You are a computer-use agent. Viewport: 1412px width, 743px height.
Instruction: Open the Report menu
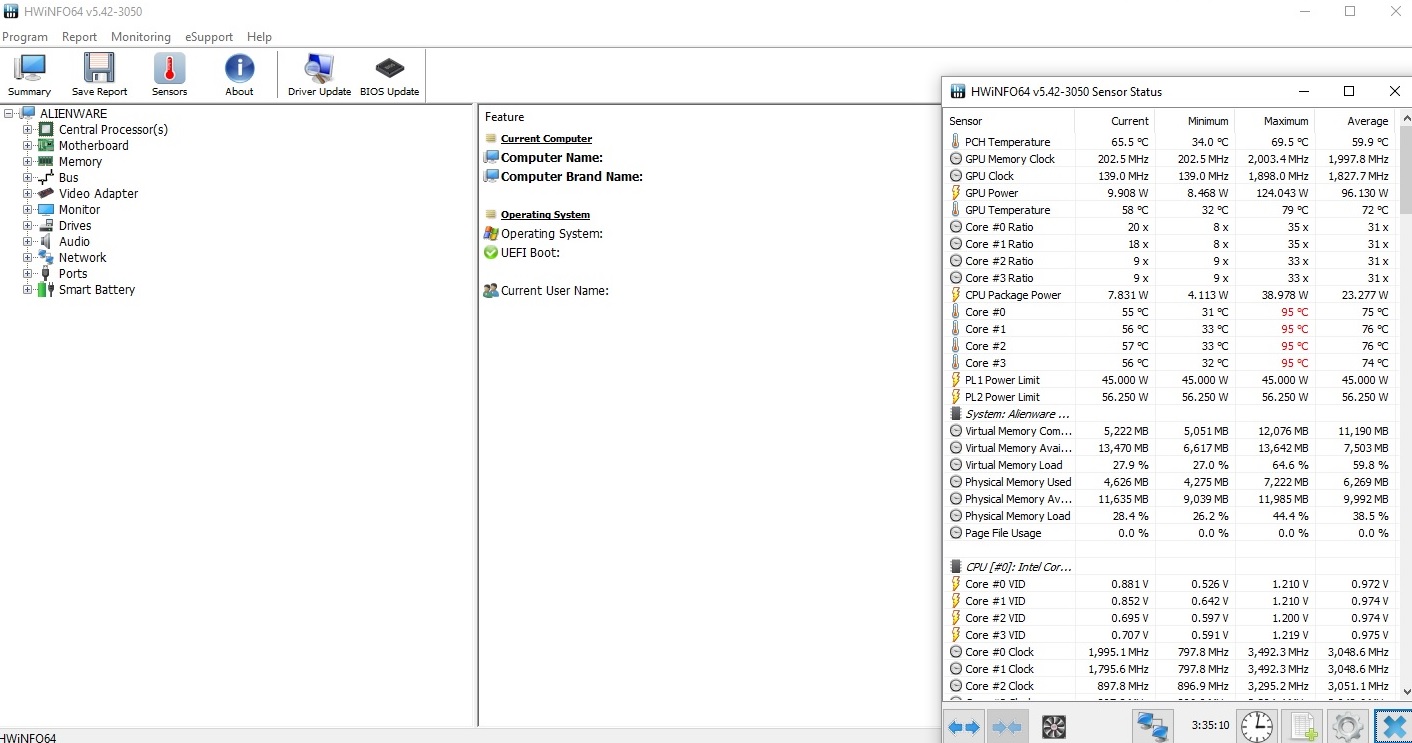click(x=79, y=37)
